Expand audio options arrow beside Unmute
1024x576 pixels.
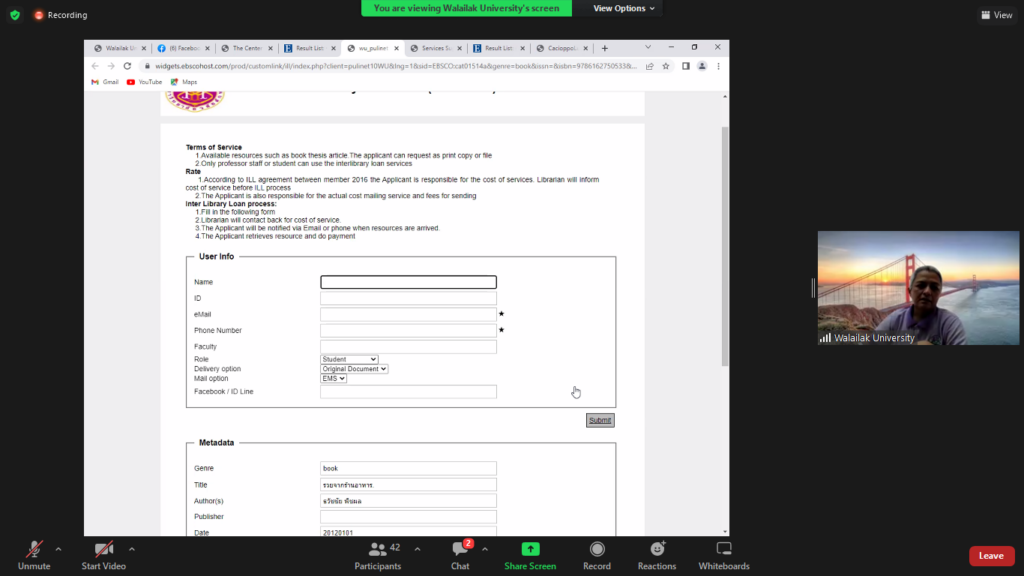58,549
